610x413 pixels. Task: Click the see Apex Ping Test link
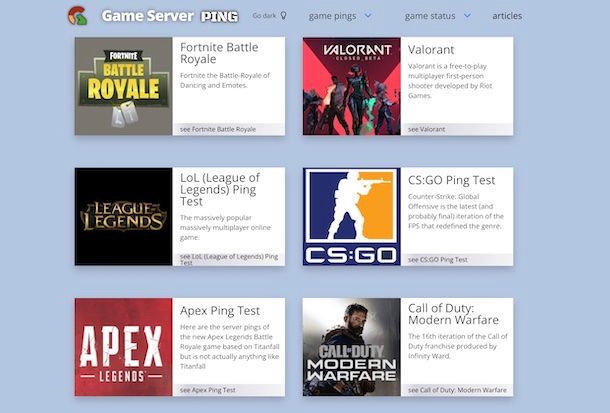coord(208,390)
